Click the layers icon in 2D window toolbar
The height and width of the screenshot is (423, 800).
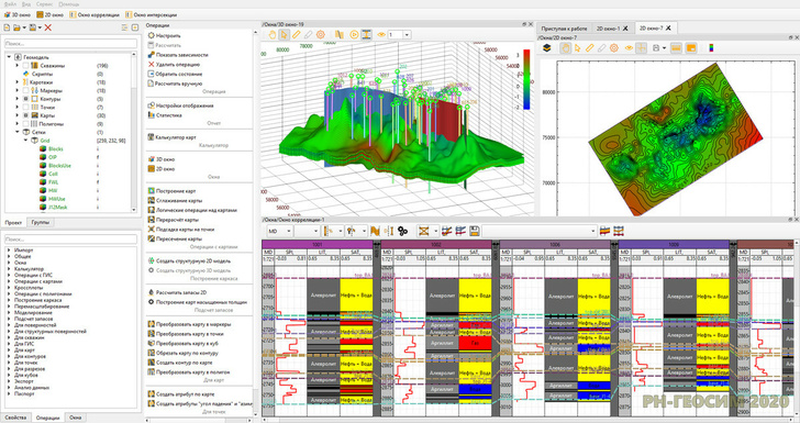(x=546, y=47)
